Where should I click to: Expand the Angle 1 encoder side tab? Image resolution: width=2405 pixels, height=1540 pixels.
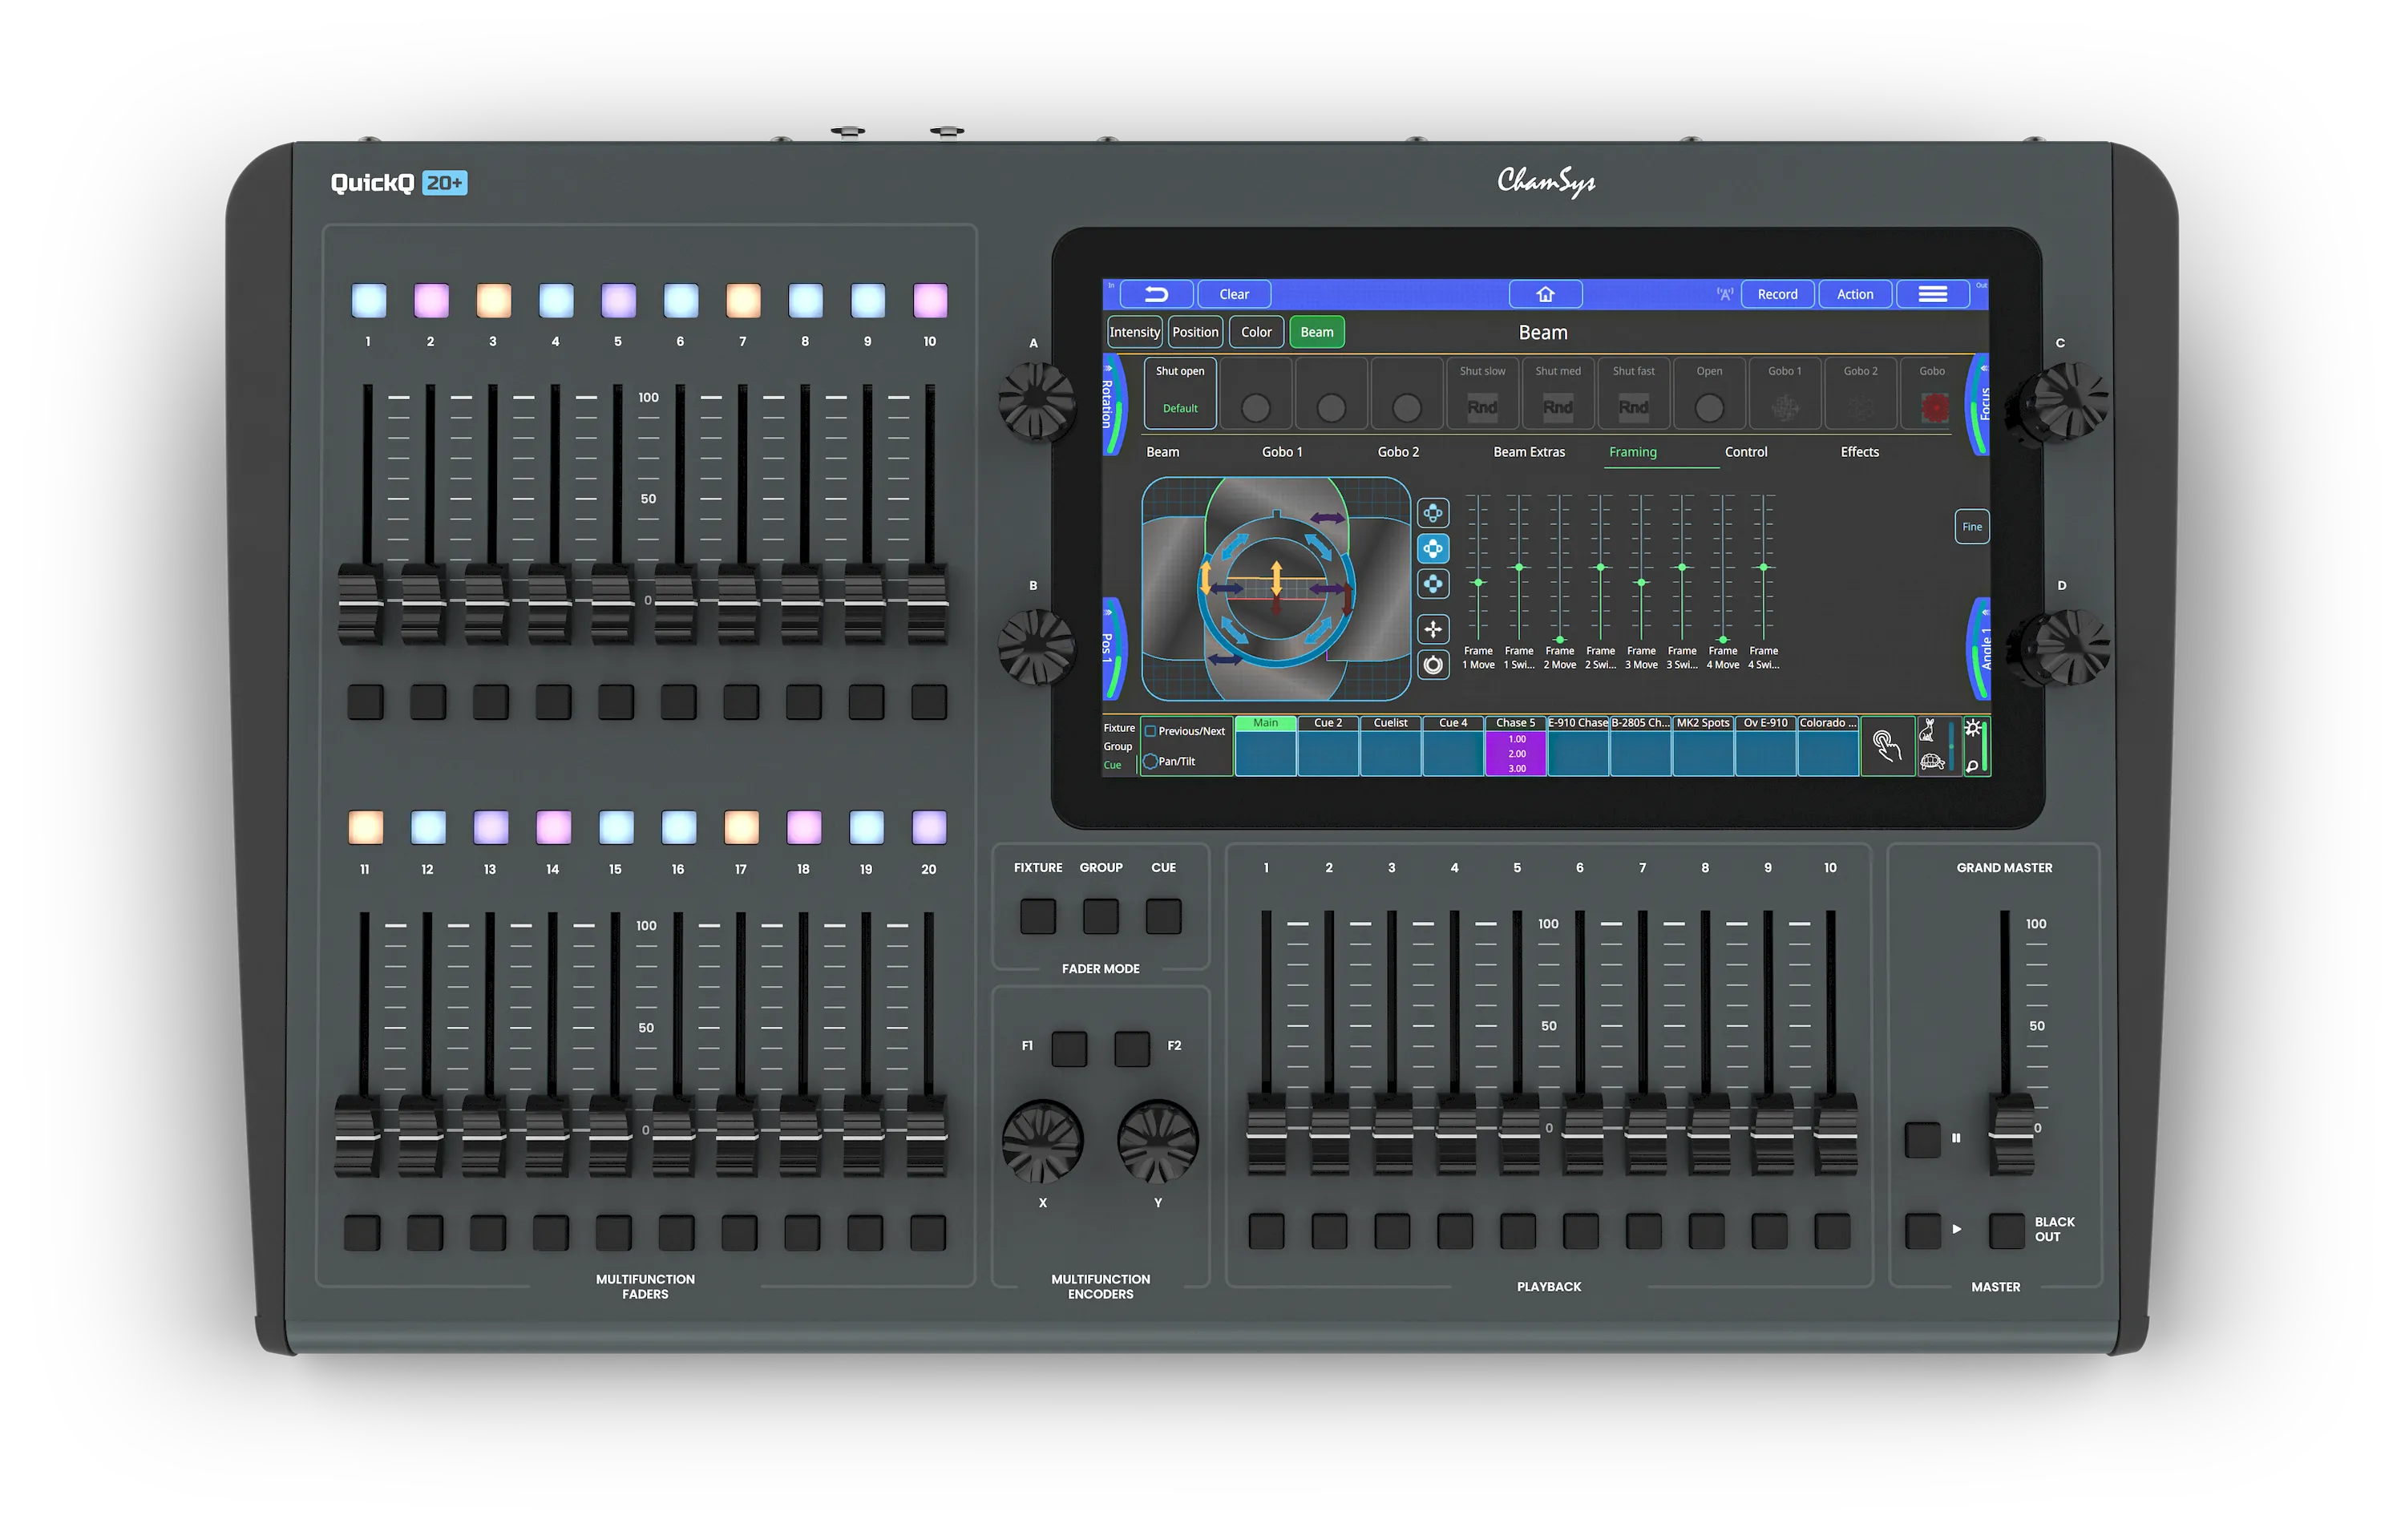click(1980, 648)
